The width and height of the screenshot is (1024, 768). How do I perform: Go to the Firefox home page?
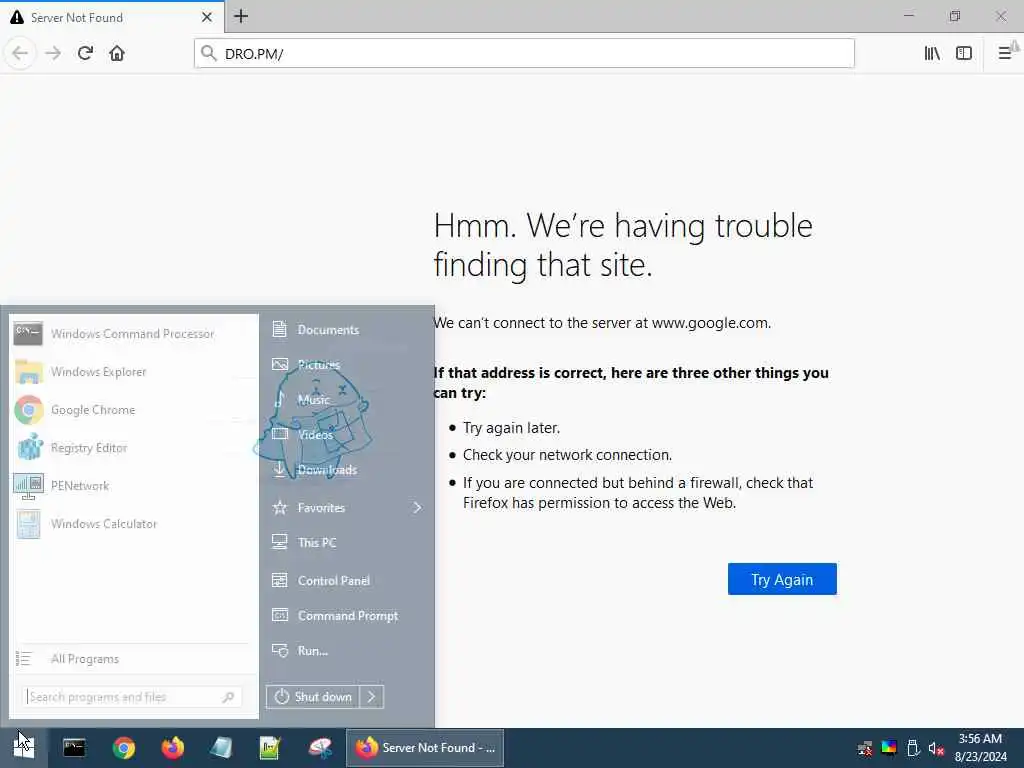coord(117,53)
